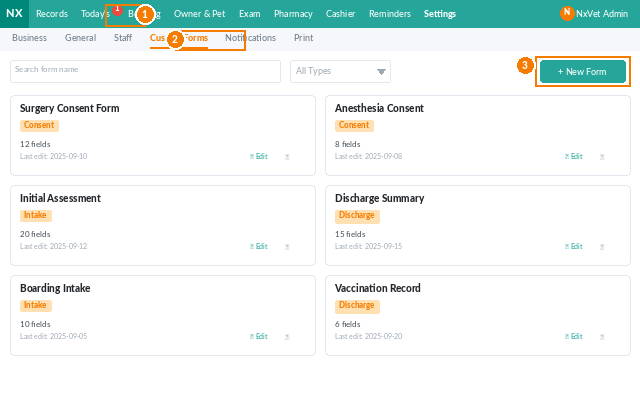
Task: Select the Settings nav item
Action: (x=440, y=14)
